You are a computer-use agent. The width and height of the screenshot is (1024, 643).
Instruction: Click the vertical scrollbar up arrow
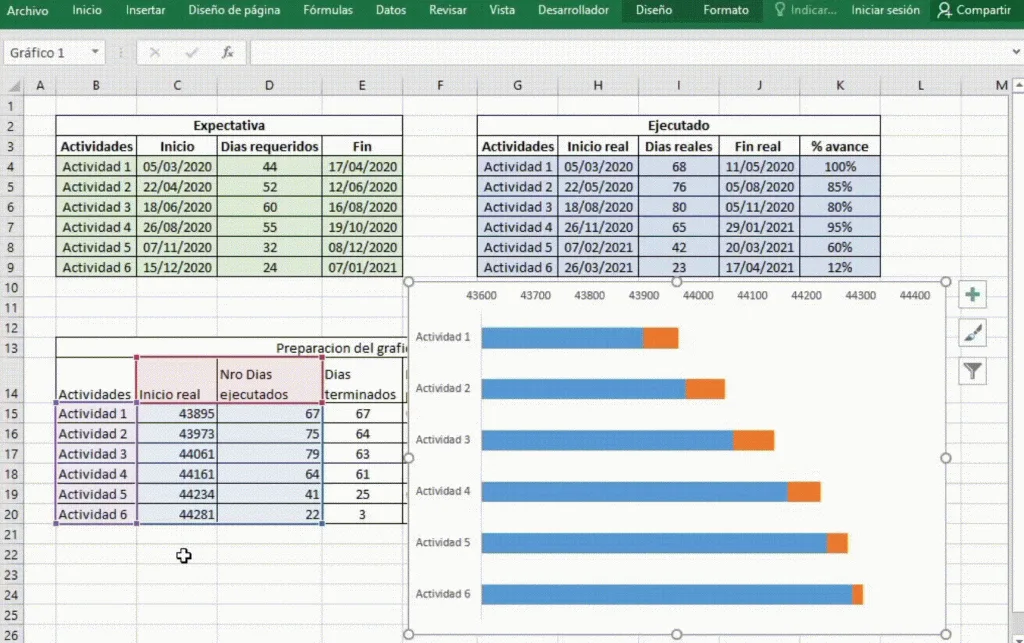[1018, 86]
